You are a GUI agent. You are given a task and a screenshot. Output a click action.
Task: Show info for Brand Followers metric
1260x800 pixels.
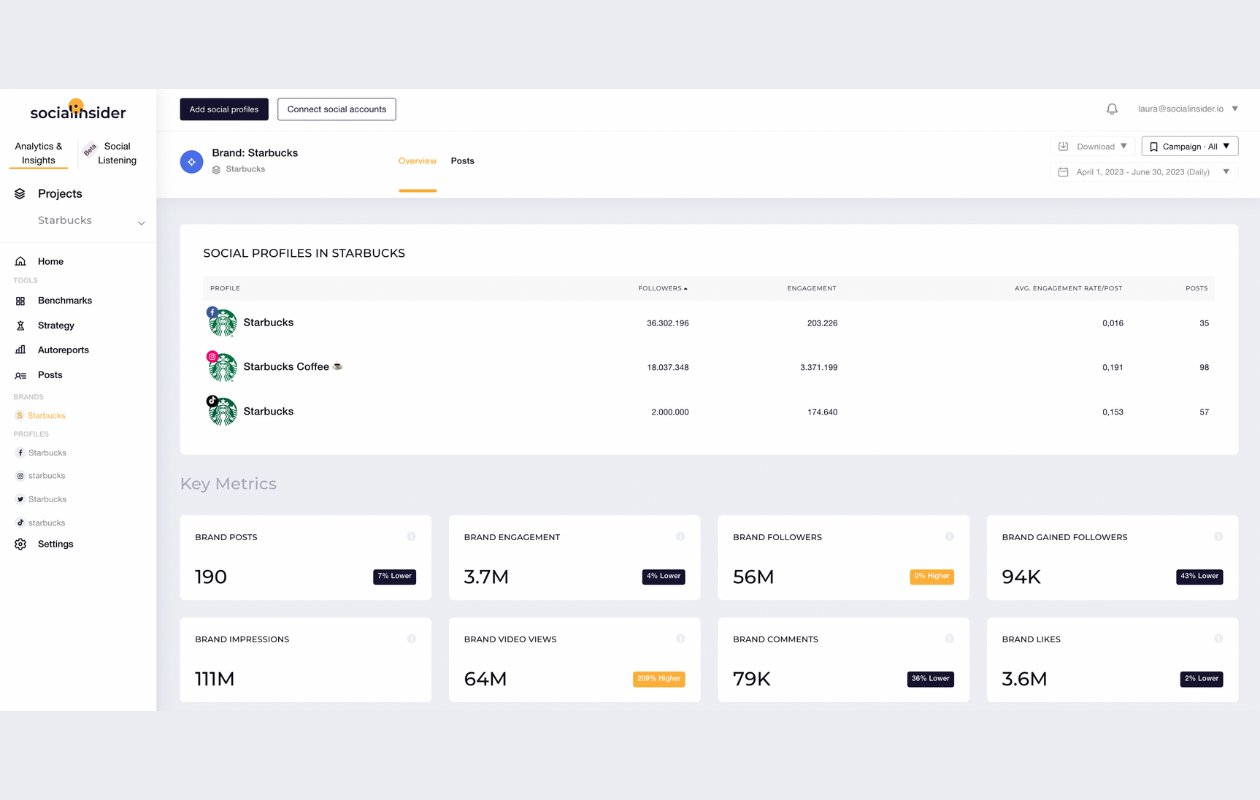(949, 537)
